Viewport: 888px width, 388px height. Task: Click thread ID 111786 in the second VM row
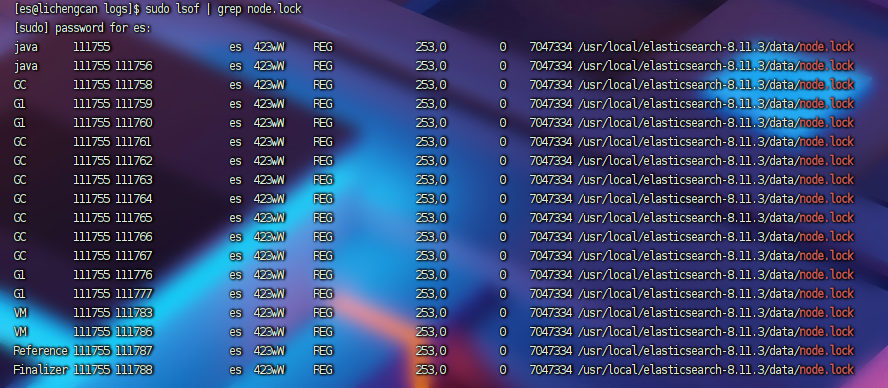coord(134,331)
